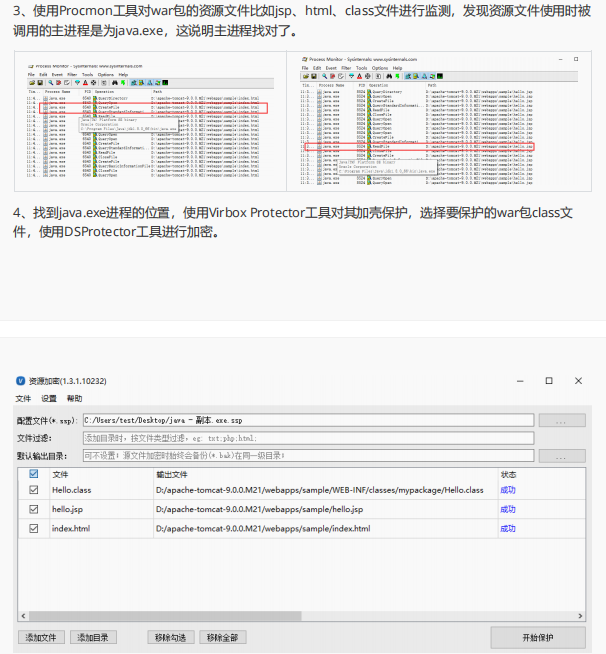This screenshot has height=654, width=606.
Task: Select the Hello.class file name
Action: [71, 490]
